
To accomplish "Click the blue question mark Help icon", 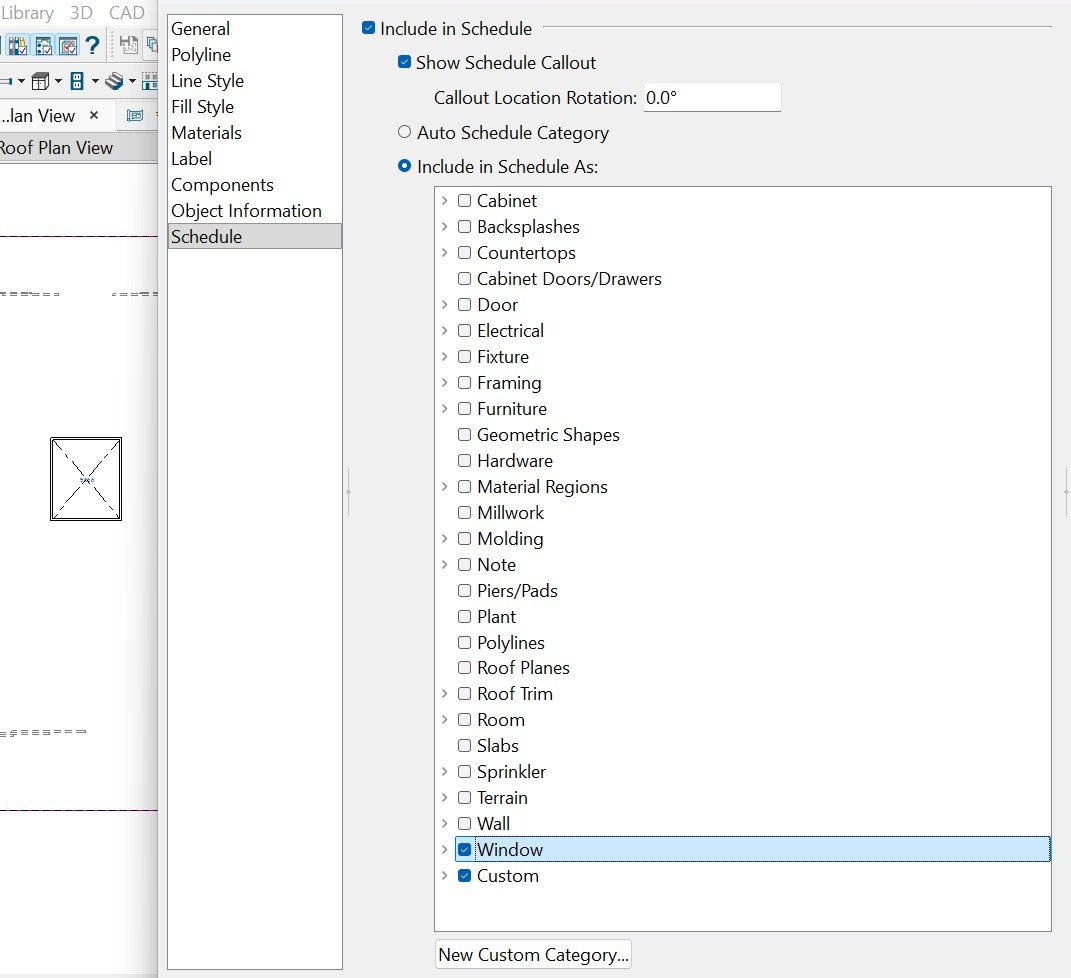I will (92, 46).
